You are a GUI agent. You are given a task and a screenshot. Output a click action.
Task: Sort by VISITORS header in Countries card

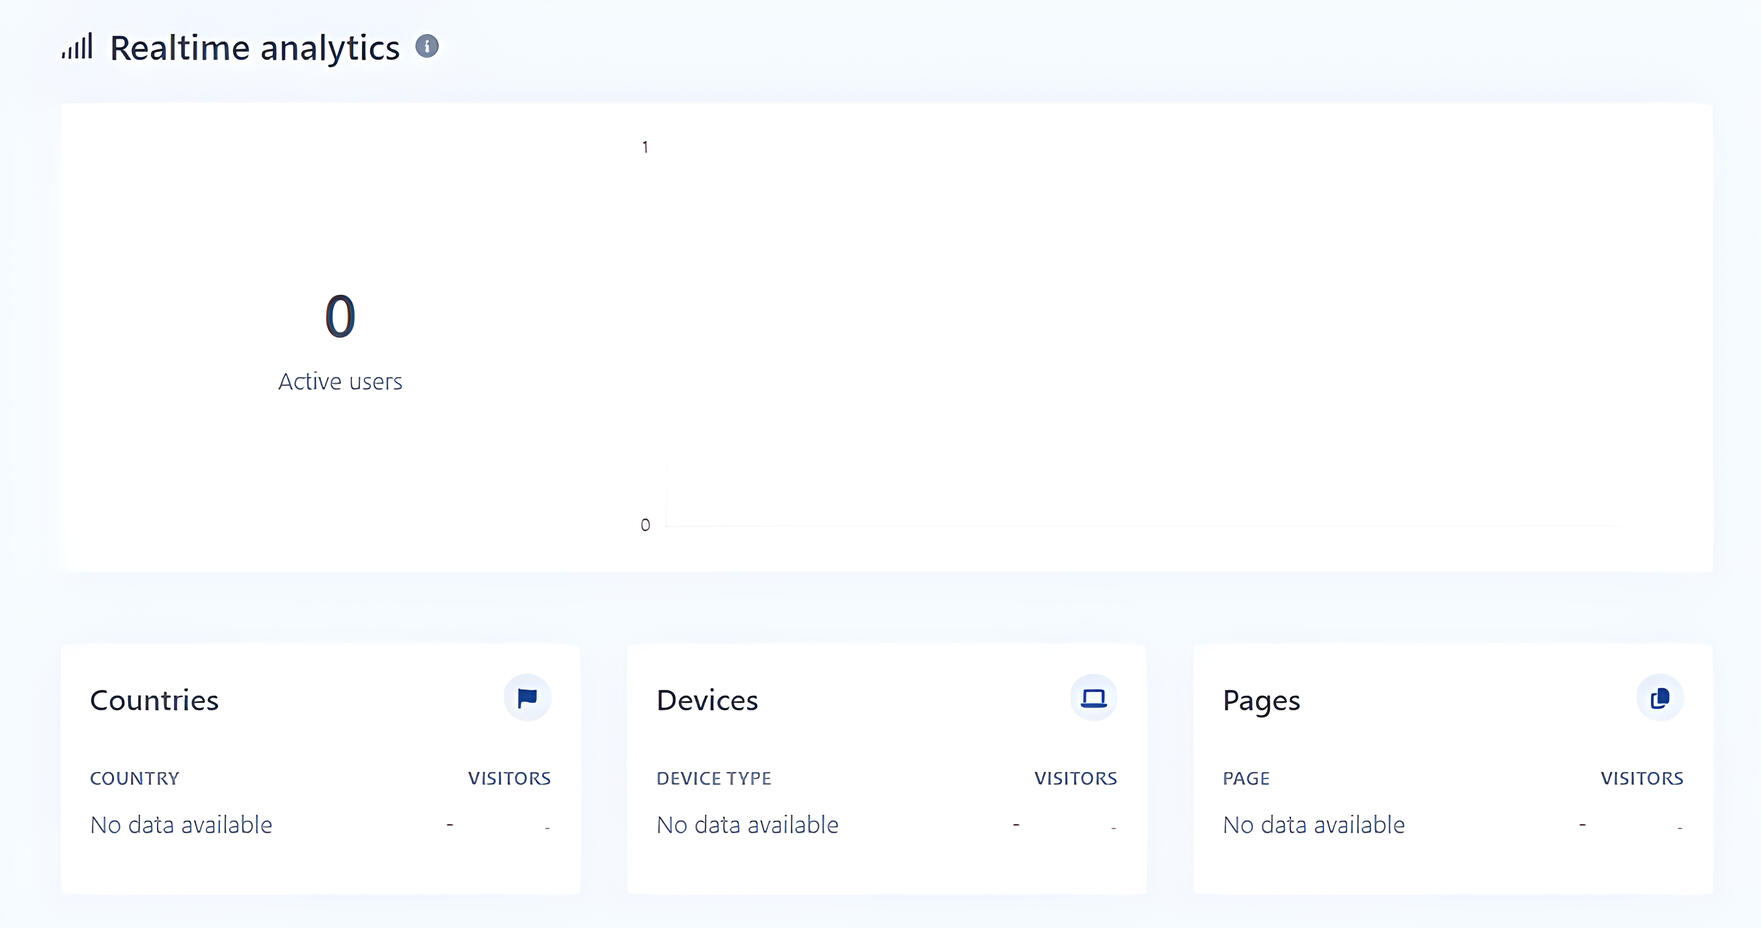click(509, 778)
